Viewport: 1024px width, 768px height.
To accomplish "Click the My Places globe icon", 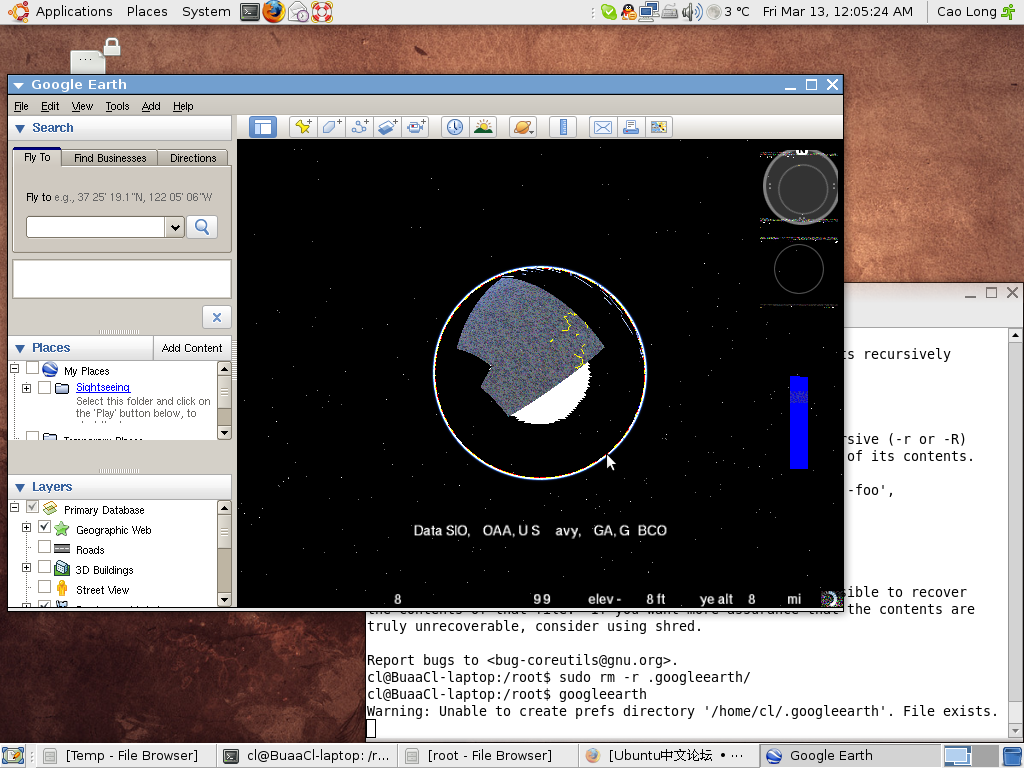I will click(x=50, y=370).
